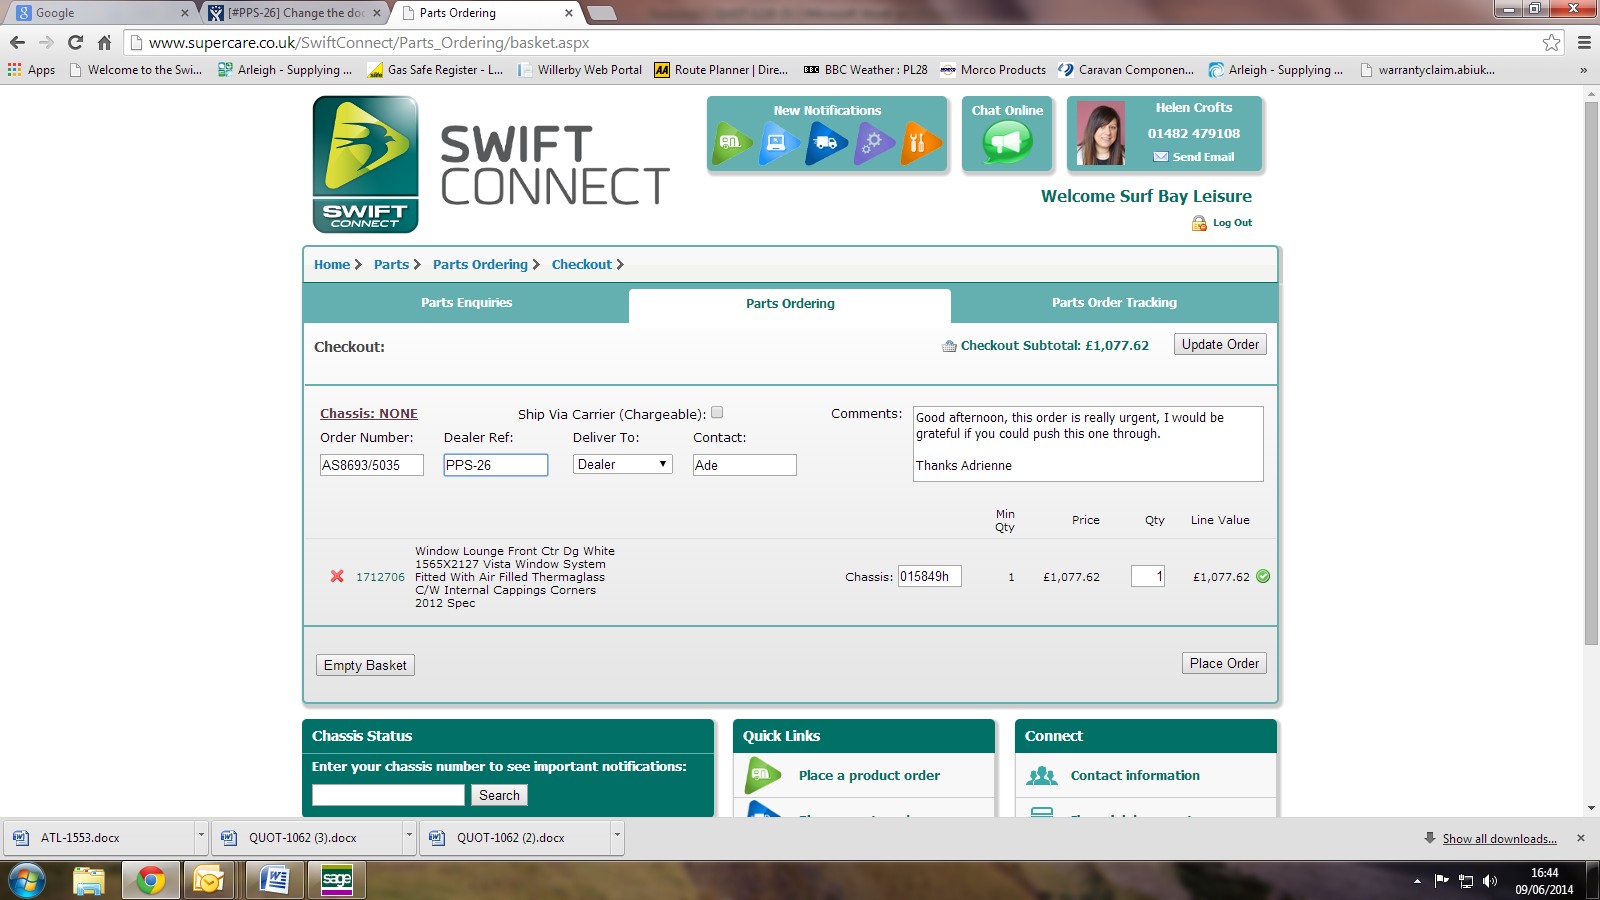
Task: Click Send Email under Helen Crofts
Action: pyautogui.click(x=1203, y=157)
